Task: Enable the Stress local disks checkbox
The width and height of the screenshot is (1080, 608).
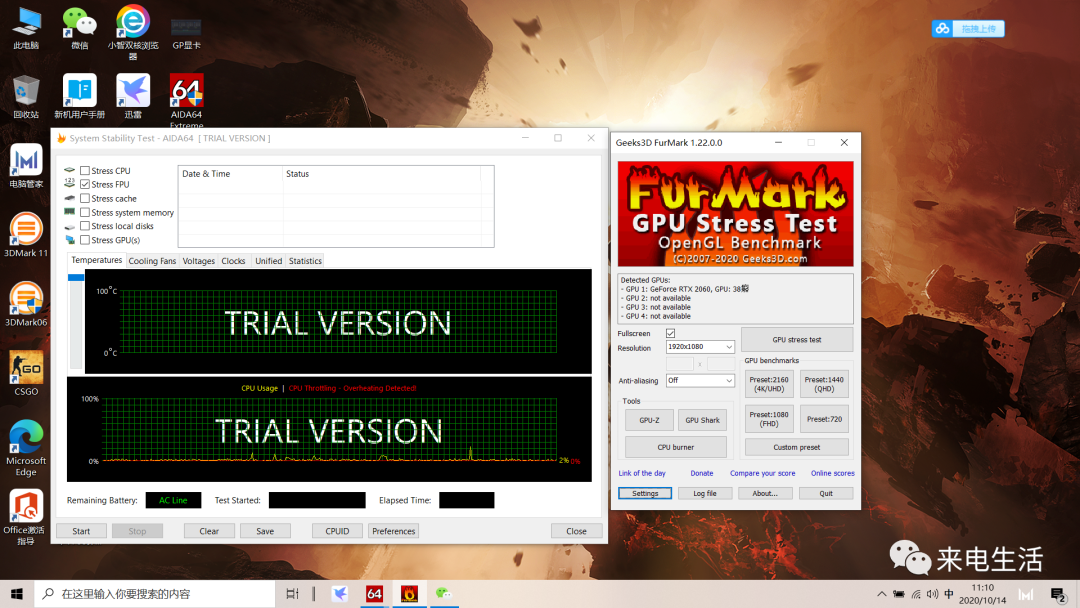Action: (85, 226)
